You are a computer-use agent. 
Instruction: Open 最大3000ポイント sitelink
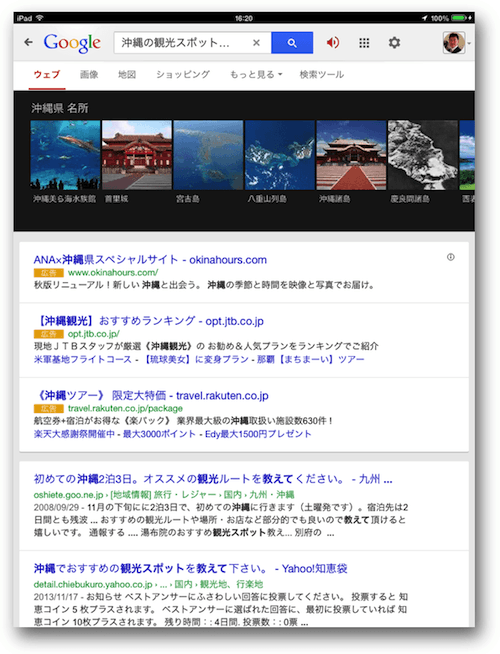(x=159, y=434)
